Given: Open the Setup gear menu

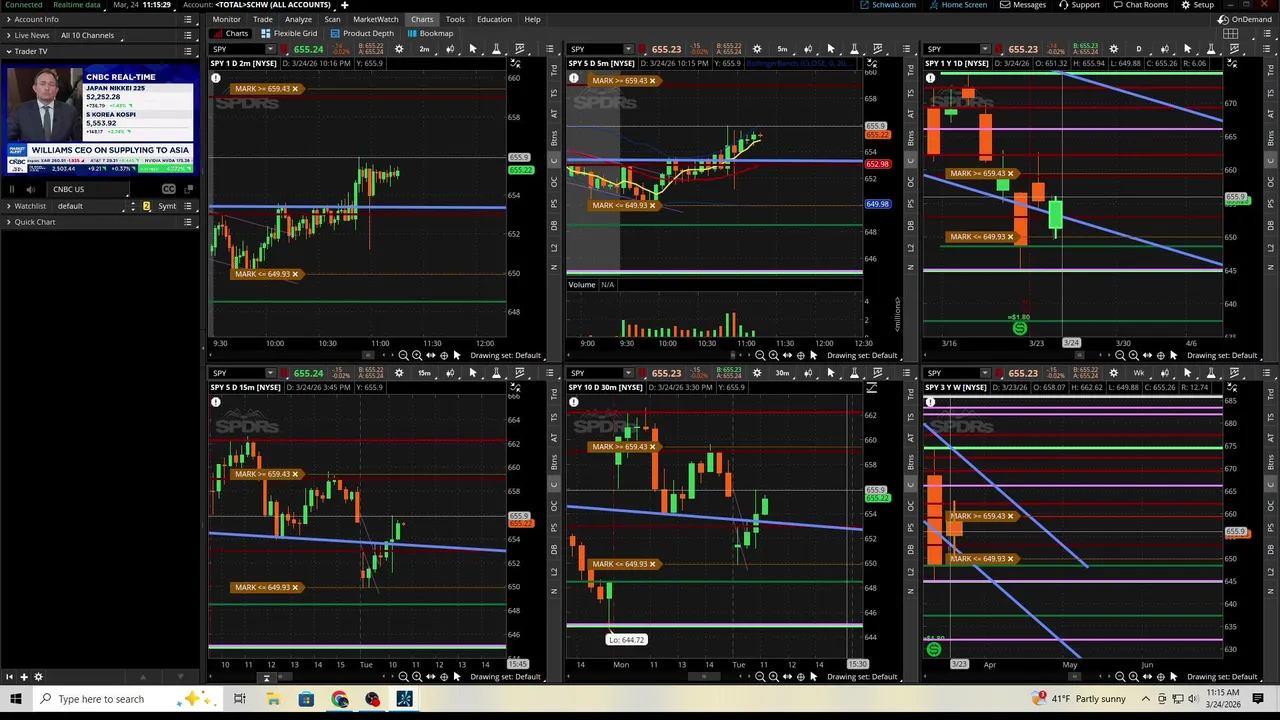Looking at the screenshot, I should coord(1197,5).
